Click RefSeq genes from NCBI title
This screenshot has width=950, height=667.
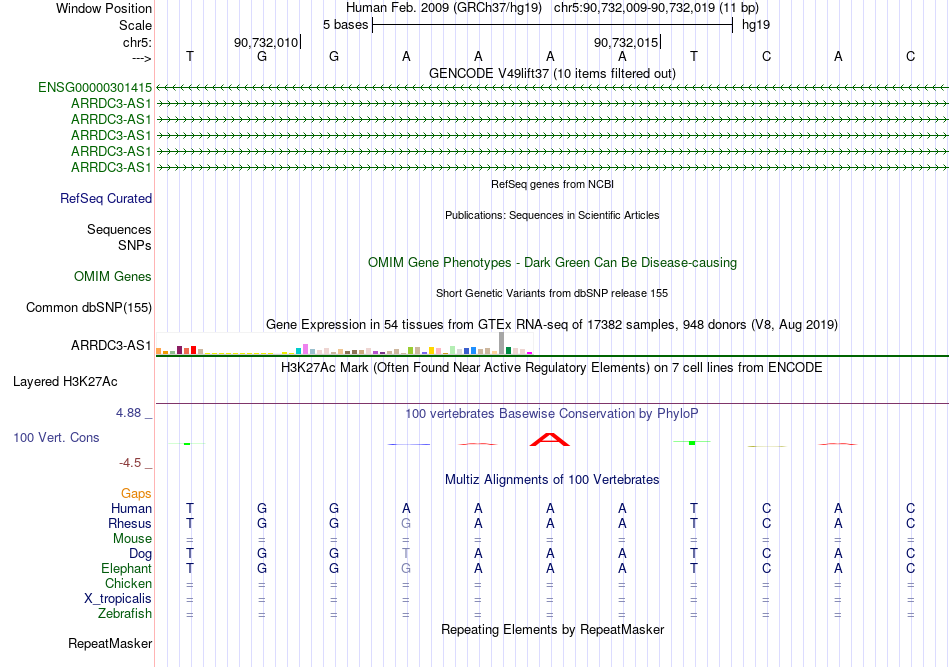click(x=552, y=184)
